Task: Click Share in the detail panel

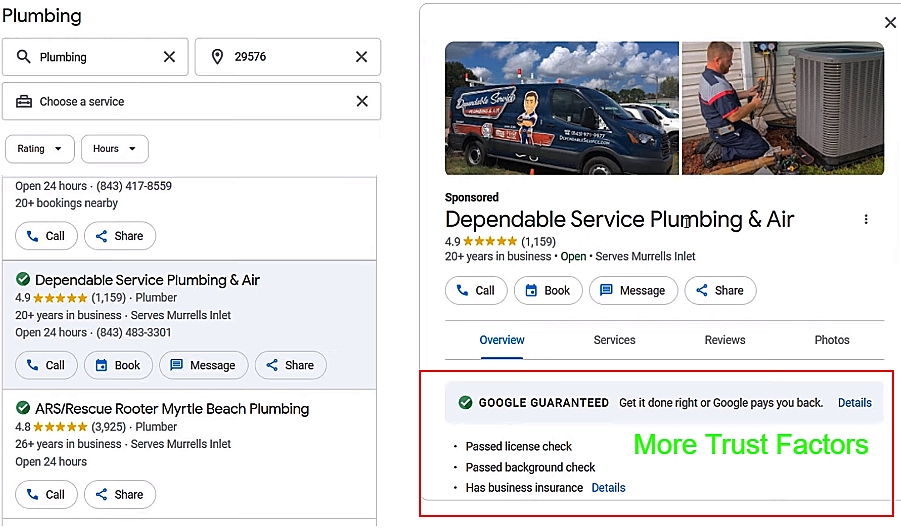Action: [x=721, y=291]
